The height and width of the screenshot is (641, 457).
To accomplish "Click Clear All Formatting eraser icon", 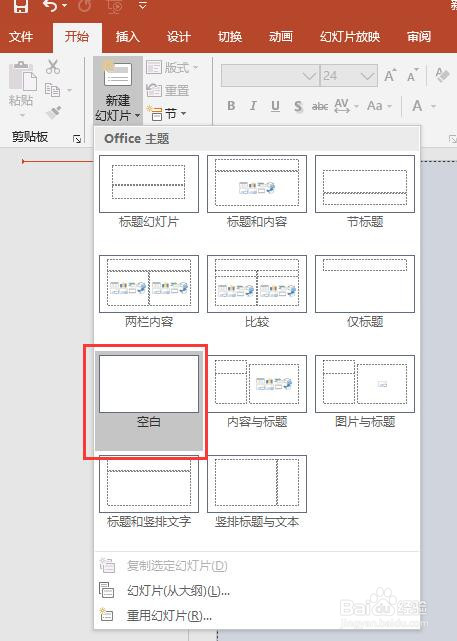I will (x=441, y=75).
